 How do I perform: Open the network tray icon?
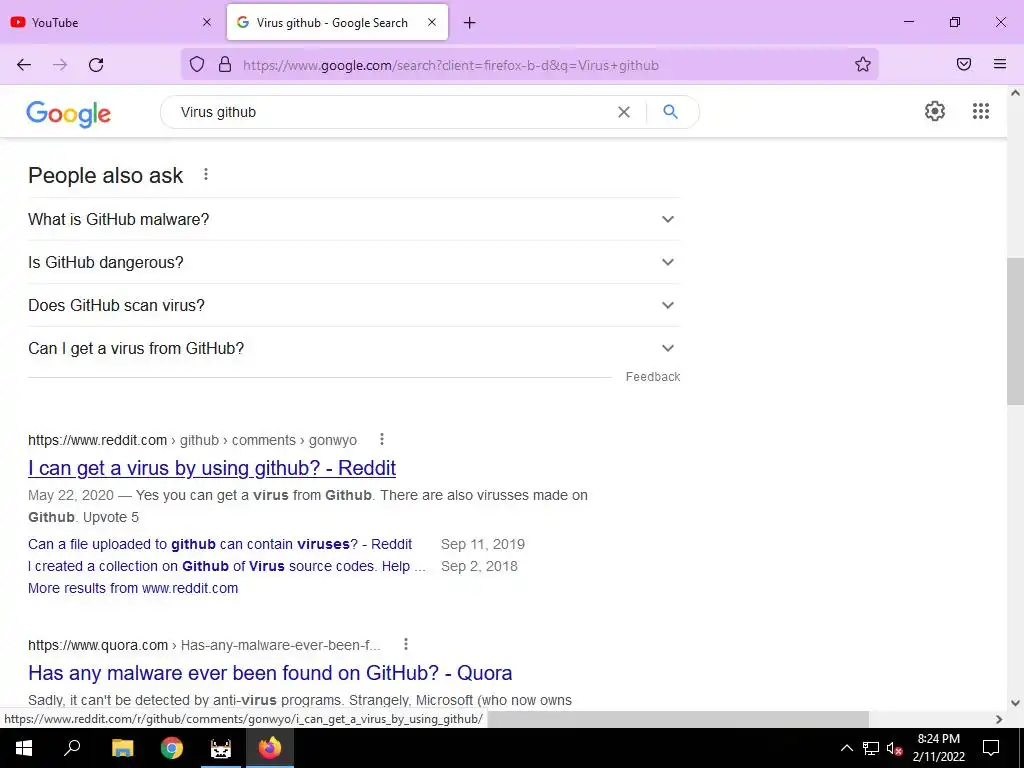pyautogui.click(x=871, y=748)
